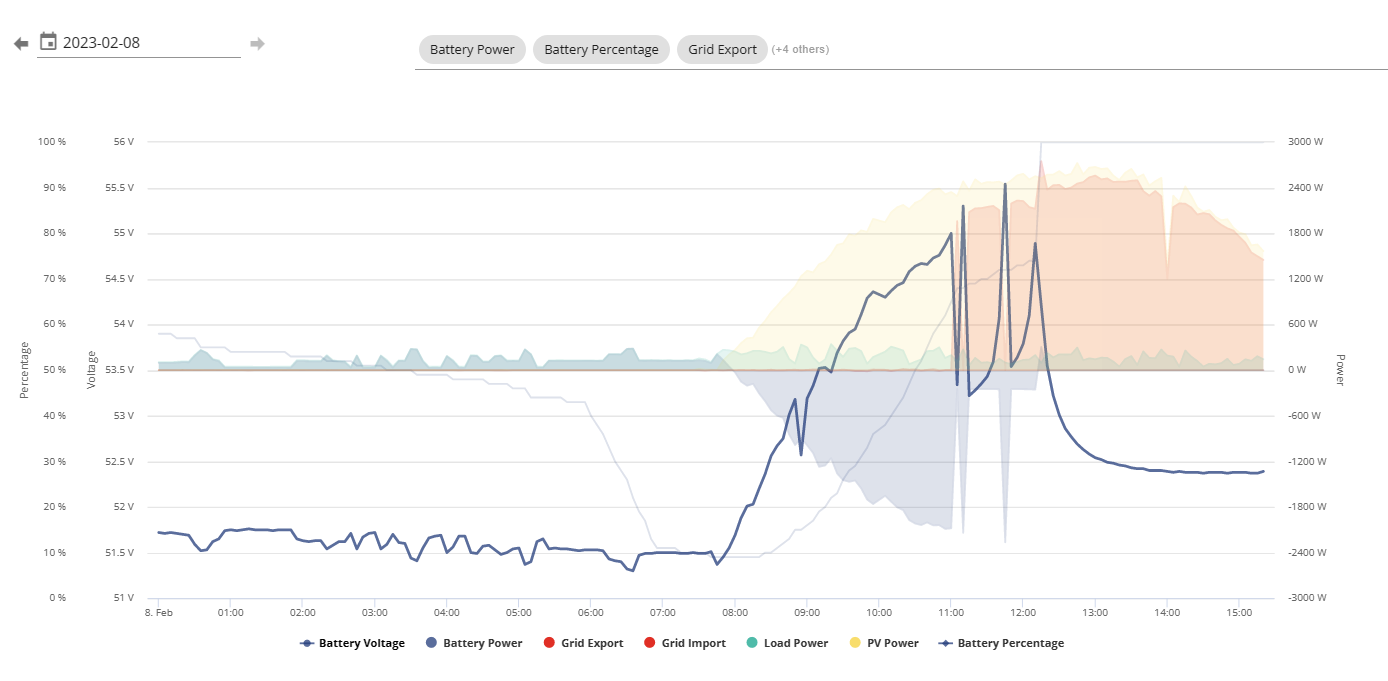Screen dimensions: 1388x681
Task: Click the Battery Percentage legend line marker
Action: (945, 643)
